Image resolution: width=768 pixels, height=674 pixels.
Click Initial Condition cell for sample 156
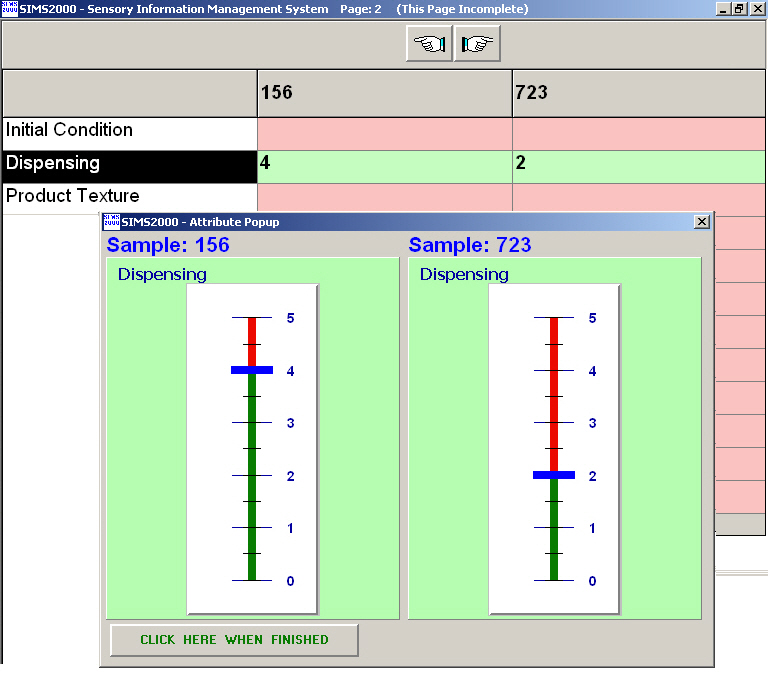tap(384, 131)
